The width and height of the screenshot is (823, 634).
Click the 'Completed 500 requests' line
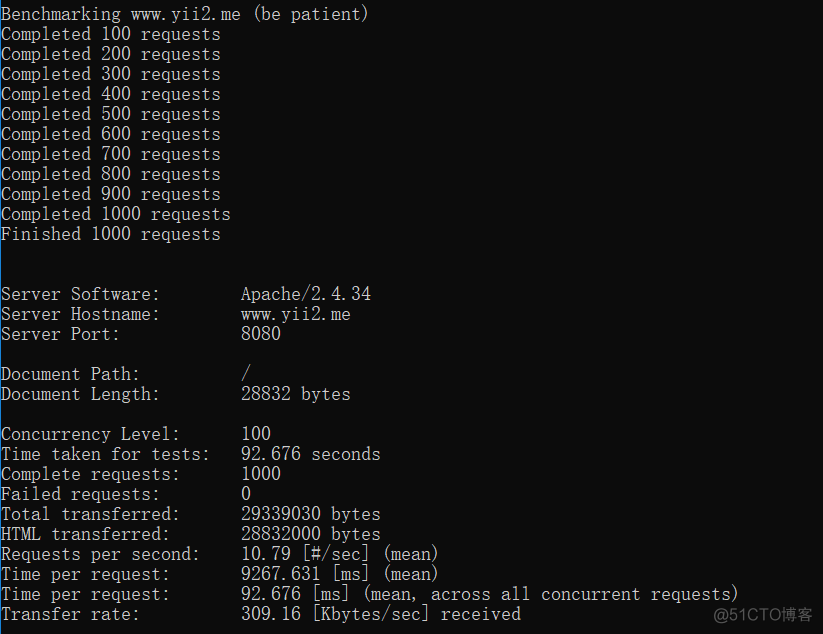(x=111, y=114)
